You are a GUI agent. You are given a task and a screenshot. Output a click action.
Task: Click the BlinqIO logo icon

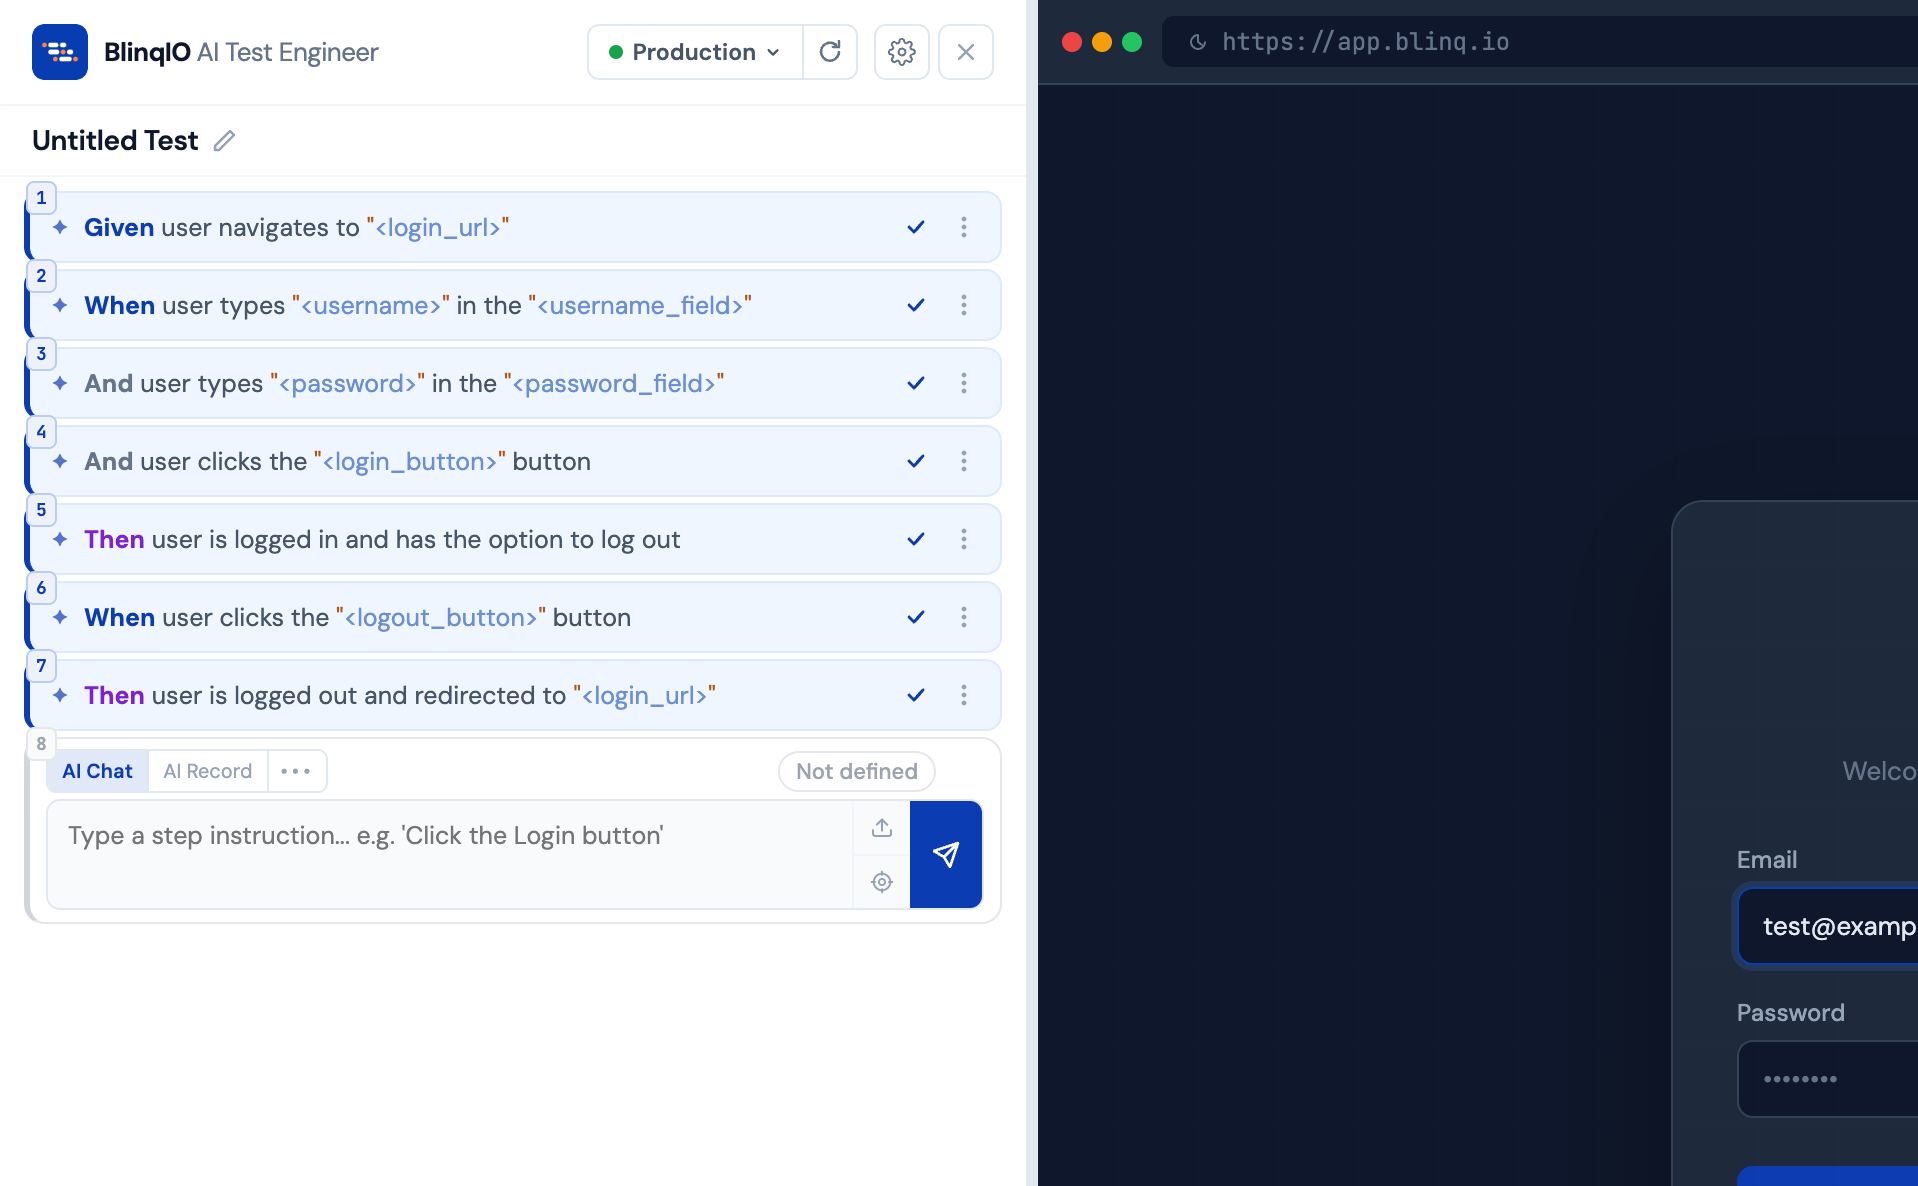coord(59,51)
